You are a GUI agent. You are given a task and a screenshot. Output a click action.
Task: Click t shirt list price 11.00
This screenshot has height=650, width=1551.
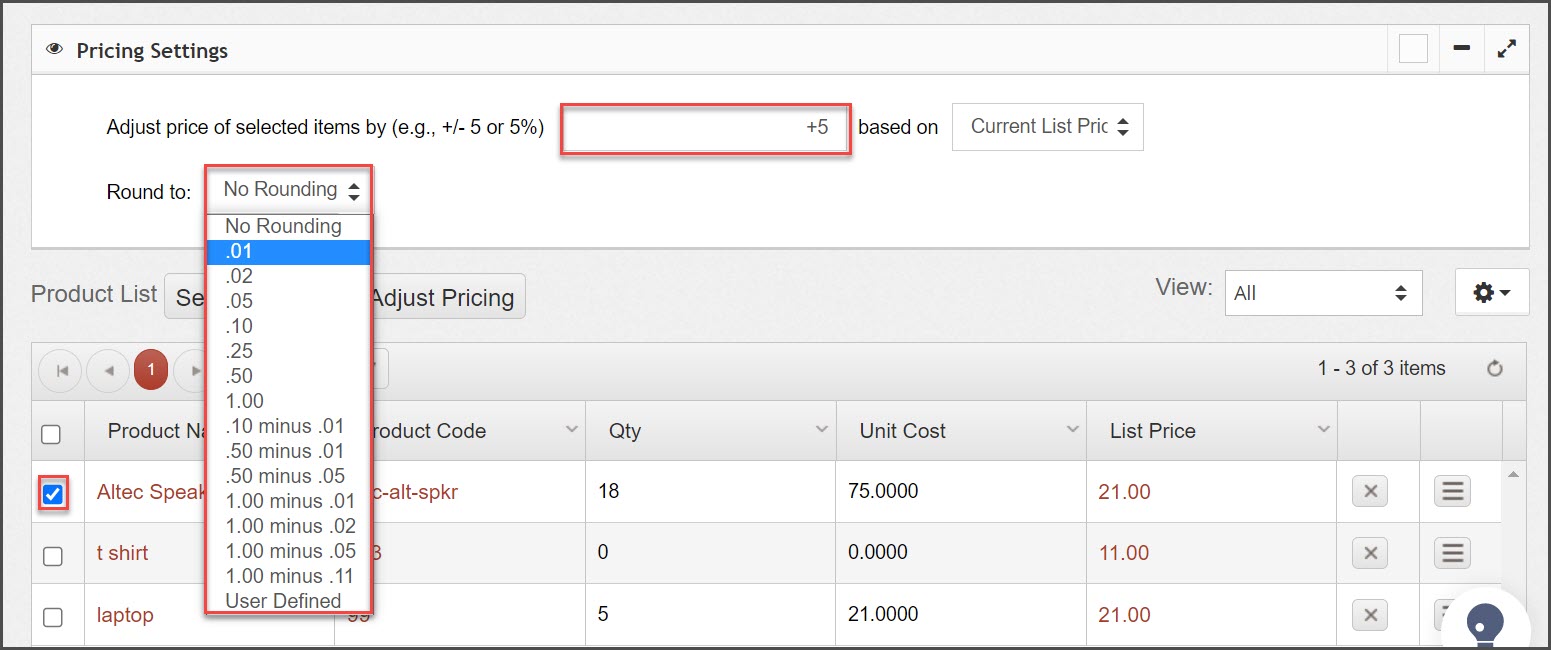tap(1124, 553)
